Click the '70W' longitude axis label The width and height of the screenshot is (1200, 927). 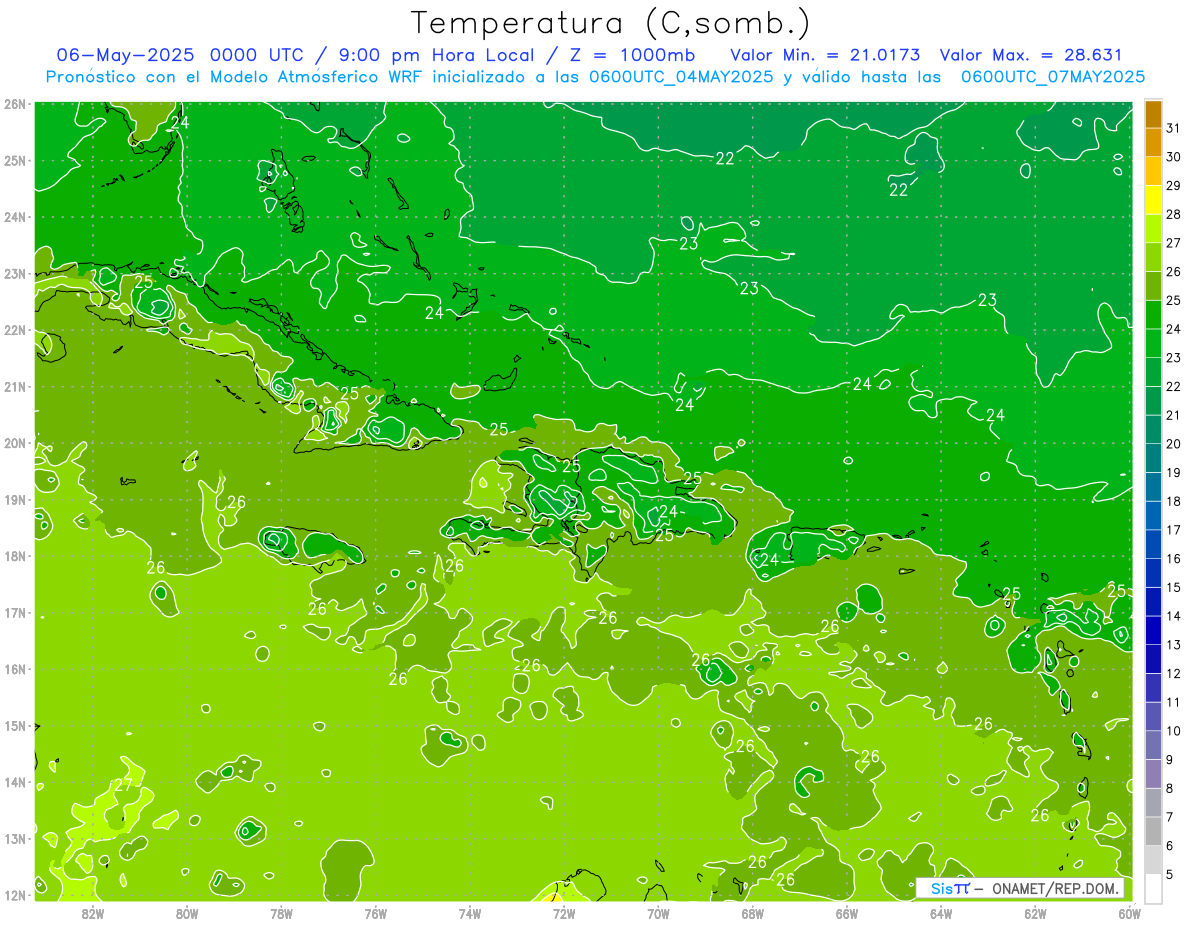coord(658,912)
